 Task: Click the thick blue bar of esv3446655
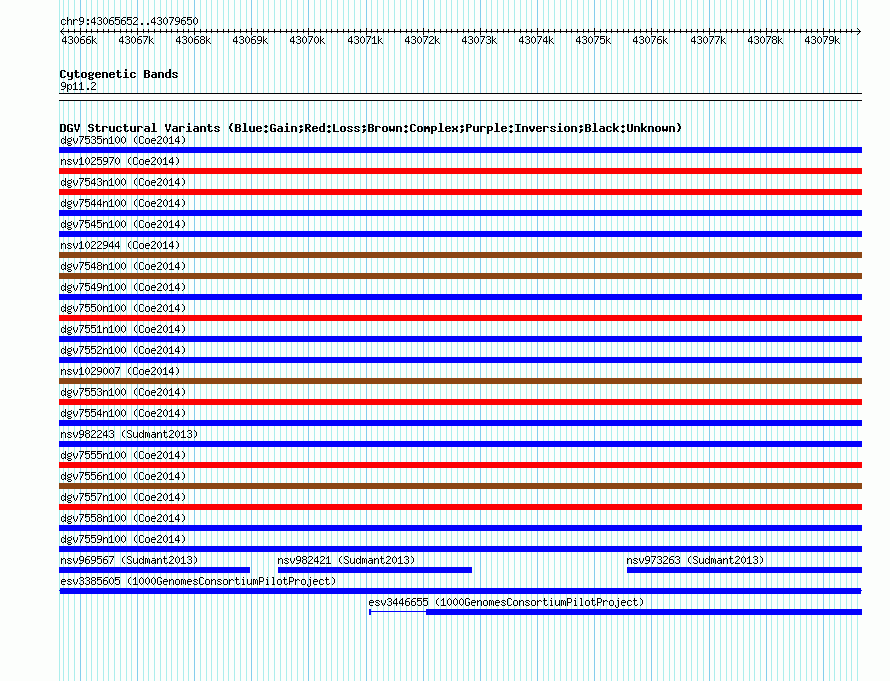[644, 612]
